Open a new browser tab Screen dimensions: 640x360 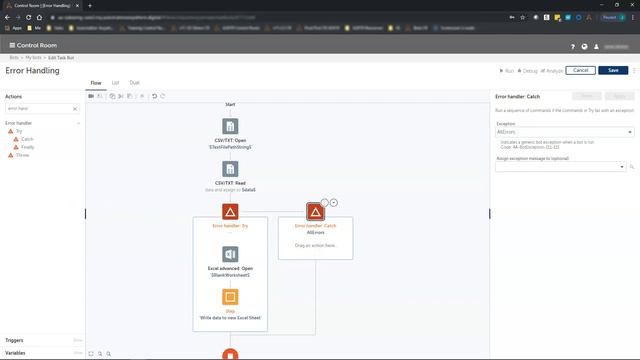[90, 6]
